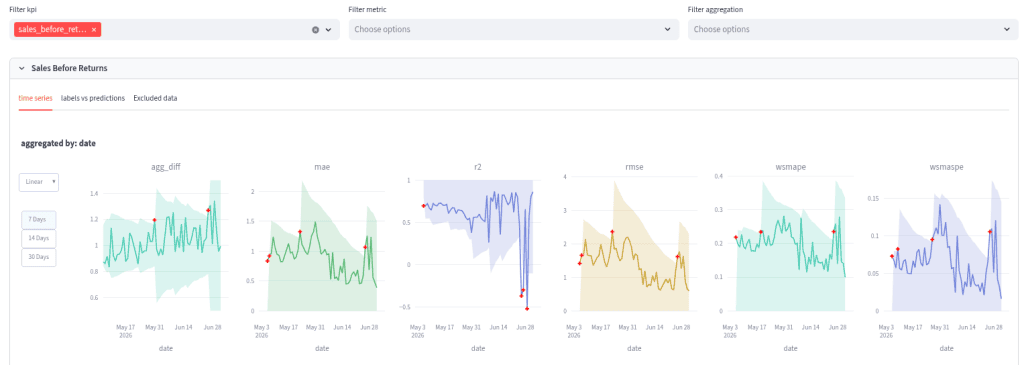This screenshot has width=1024, height=365.
Task: Switch to labels vs predictions tab
Action: click(x=93, y=98)
